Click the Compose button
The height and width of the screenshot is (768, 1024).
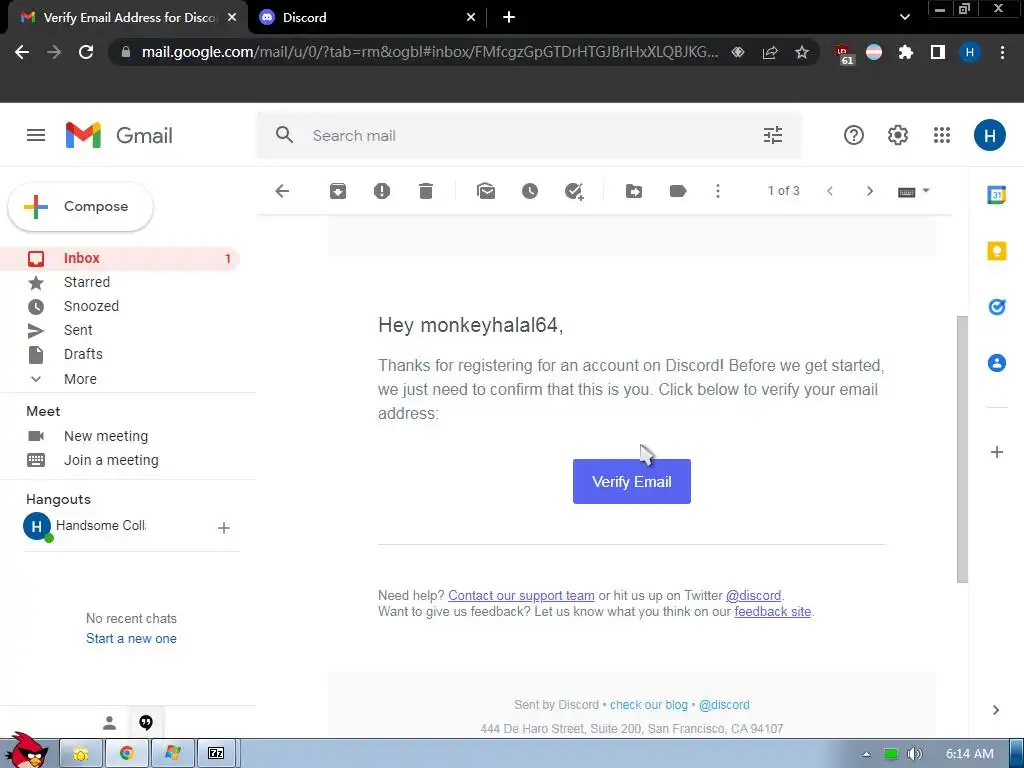coord(80,206)
